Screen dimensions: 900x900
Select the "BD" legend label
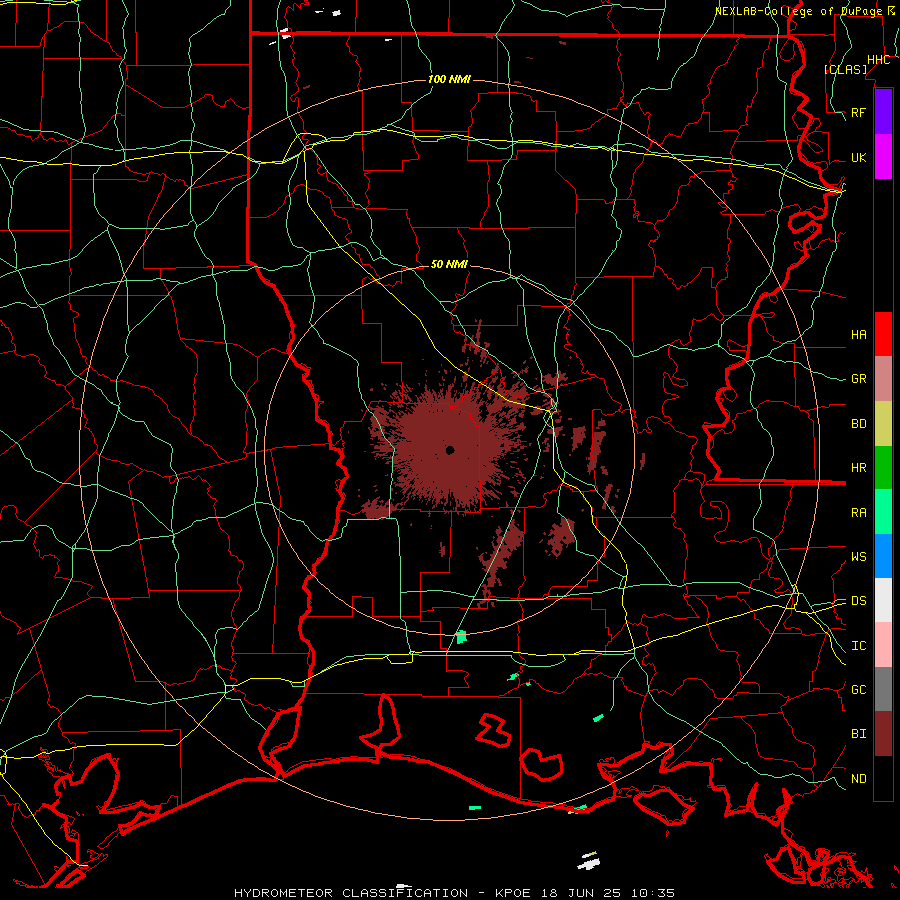coord(858,424)
